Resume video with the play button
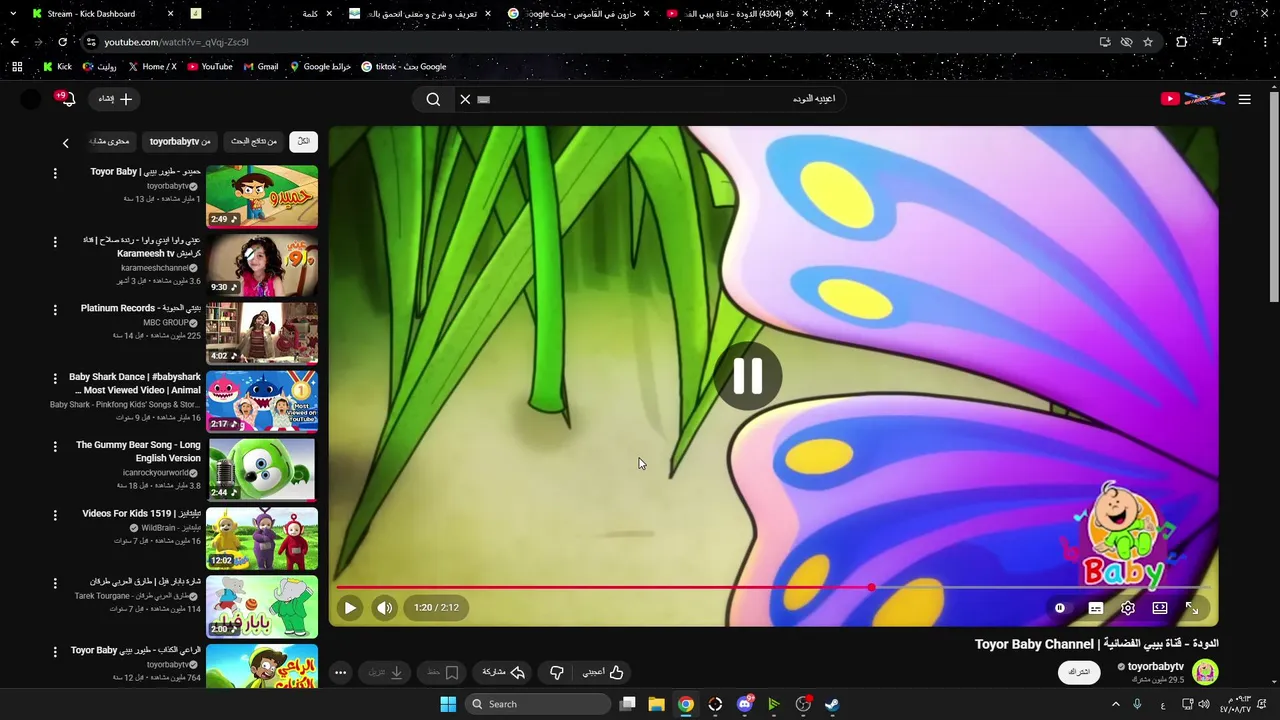Screen dimensions: 1280x720 pos(350,607)
